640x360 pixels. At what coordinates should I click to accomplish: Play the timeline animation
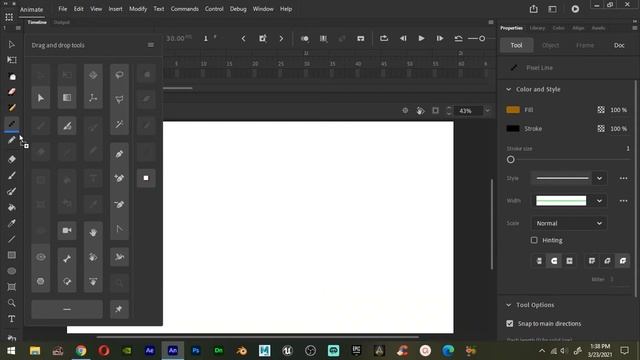point(421,38)
